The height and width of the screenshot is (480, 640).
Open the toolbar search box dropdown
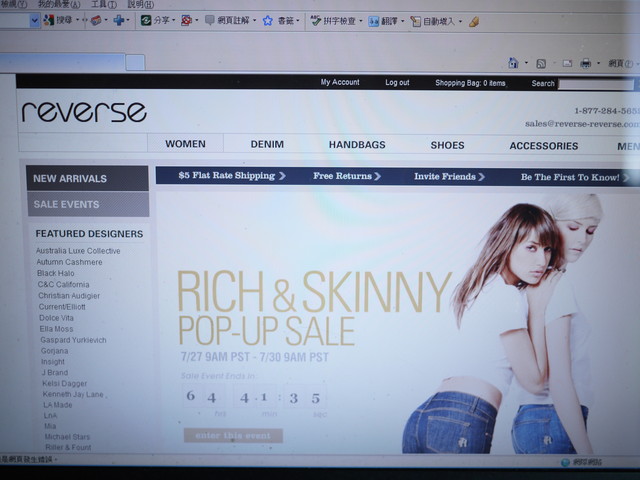point(35,20)
